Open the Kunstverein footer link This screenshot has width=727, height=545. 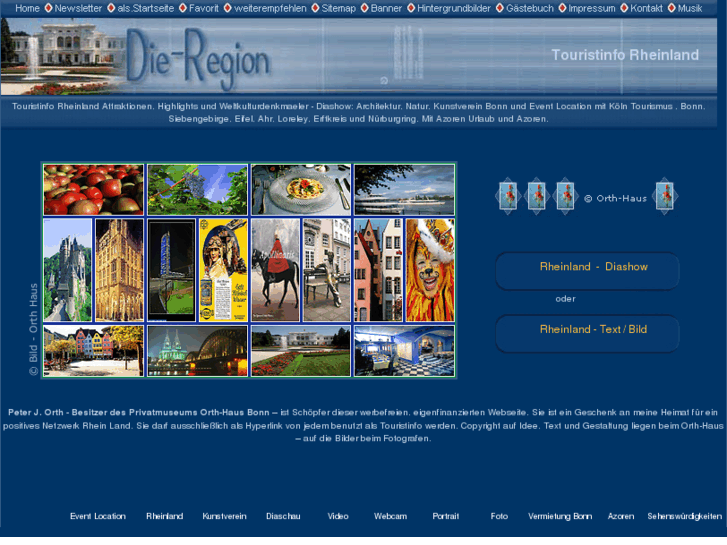click(224, 516)
